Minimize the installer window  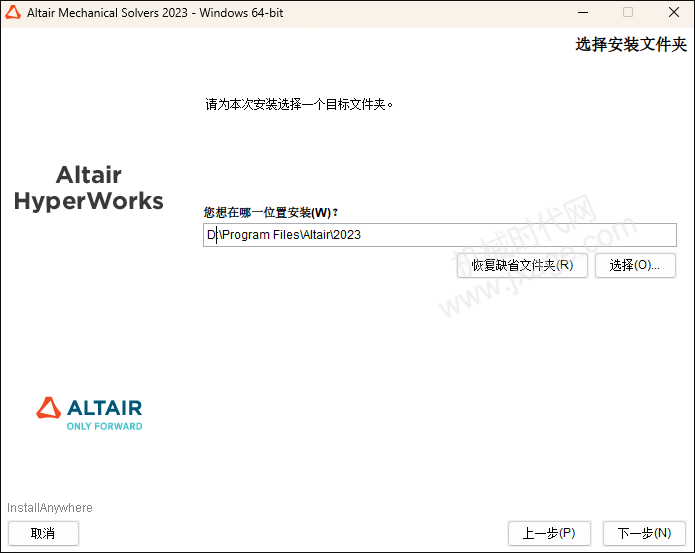[x=583, y=12]
